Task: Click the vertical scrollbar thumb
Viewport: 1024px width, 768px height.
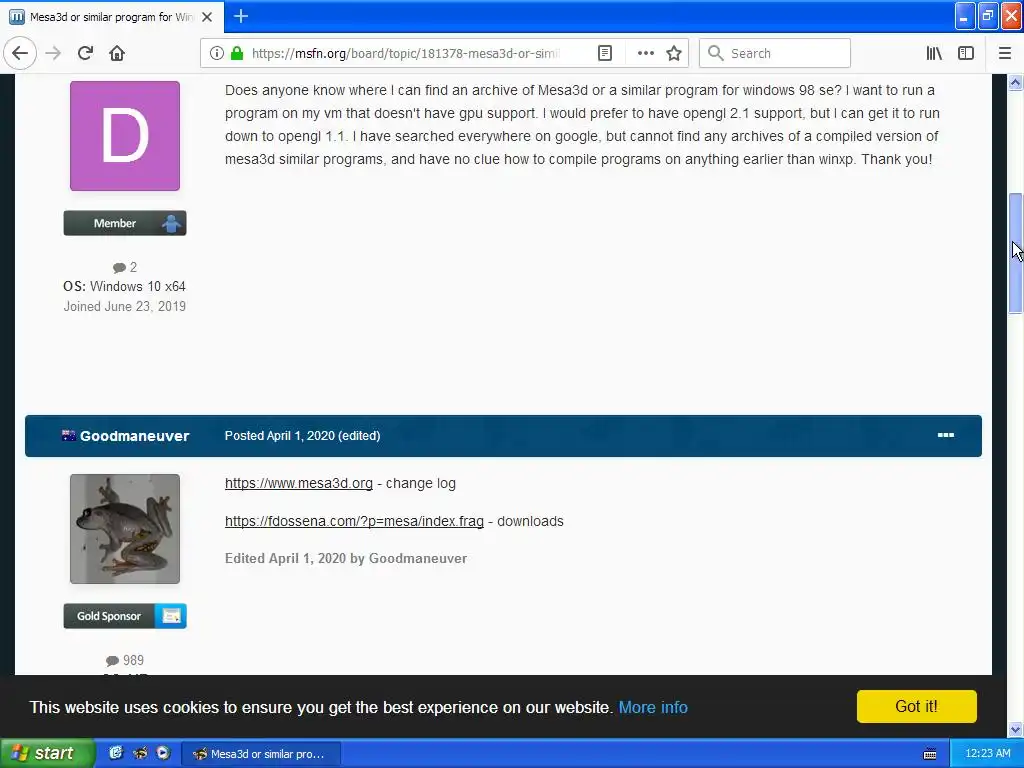Action: (1016, 253)
